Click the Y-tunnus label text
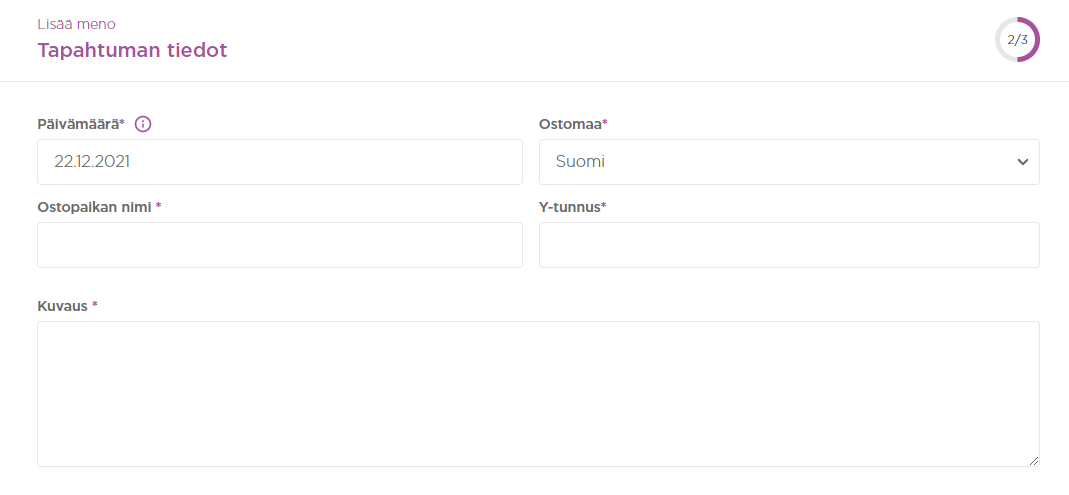 coord(569,207)
